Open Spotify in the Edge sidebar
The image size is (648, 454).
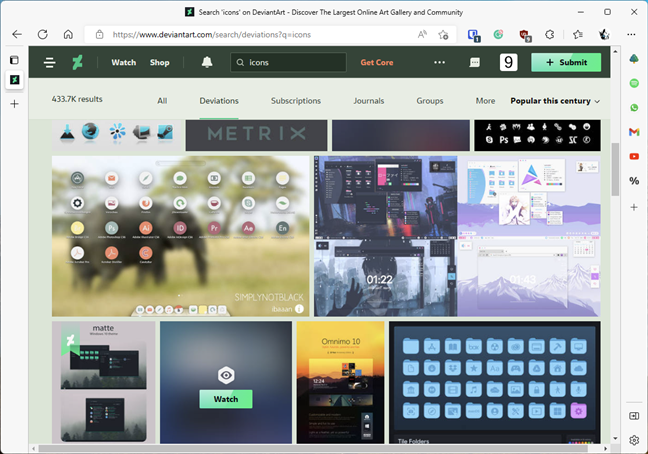click(x=634, y=82)
